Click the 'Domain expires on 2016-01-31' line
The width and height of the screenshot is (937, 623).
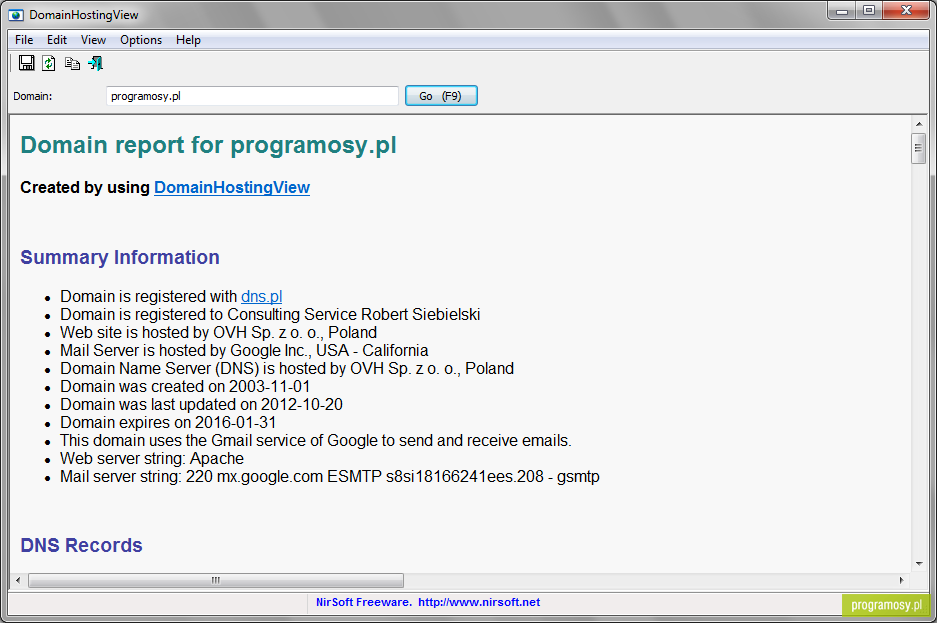pos(169,422)
